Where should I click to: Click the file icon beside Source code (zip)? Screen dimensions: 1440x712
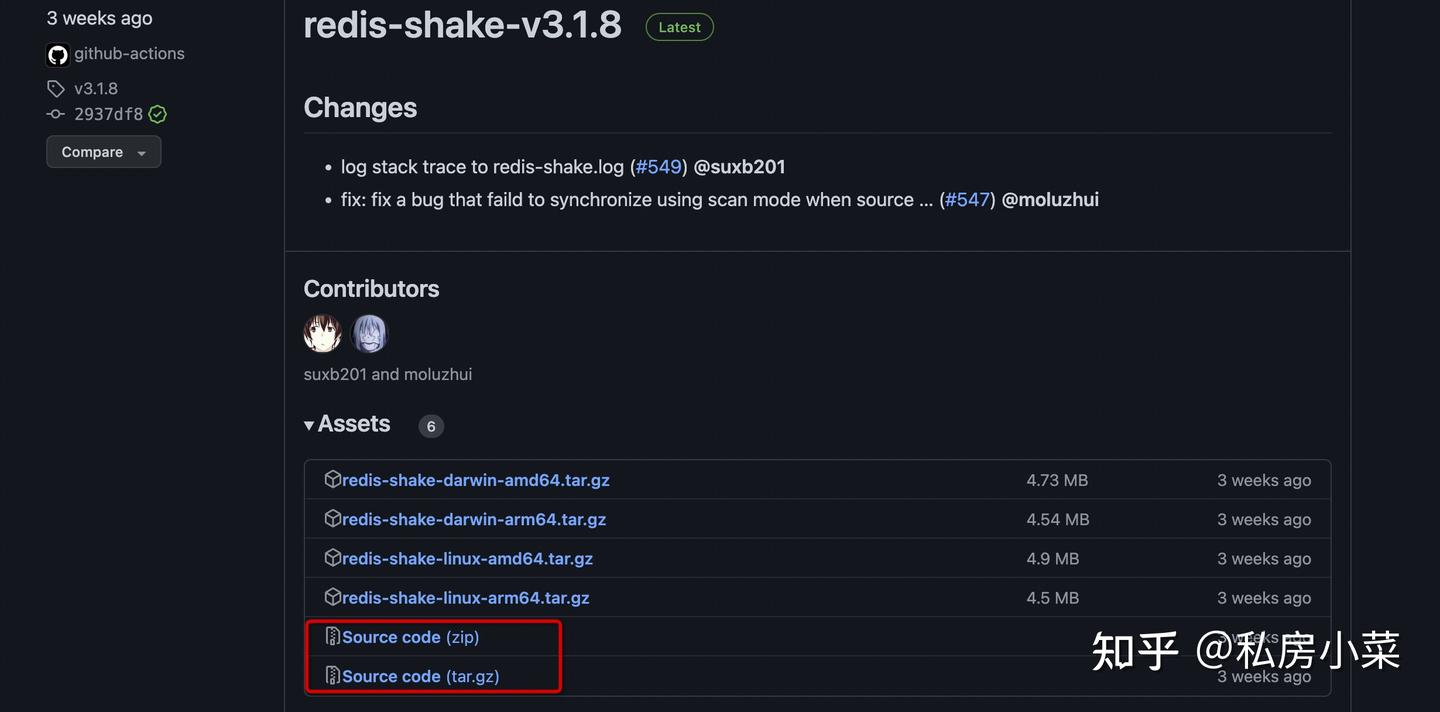tap(333, 636)
